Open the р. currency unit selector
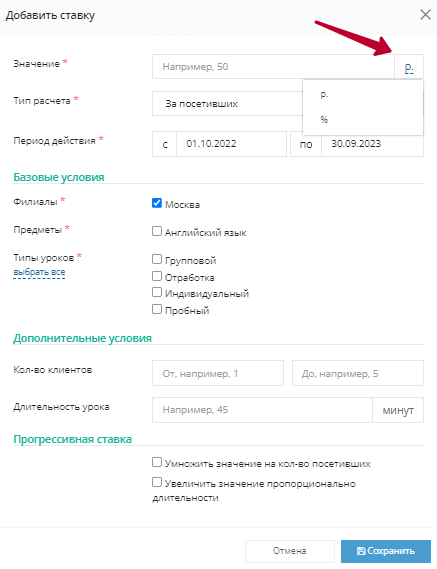 click(409, 67)
